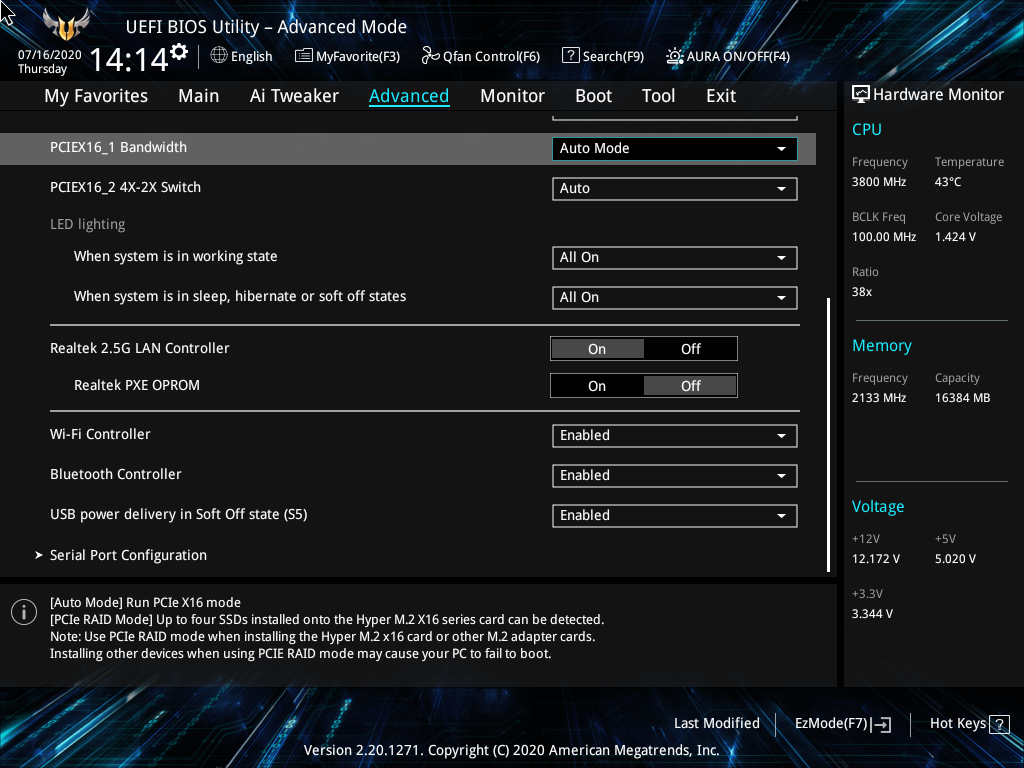
Task: Click the Hot Keys question mark icon
Action: 999,724
